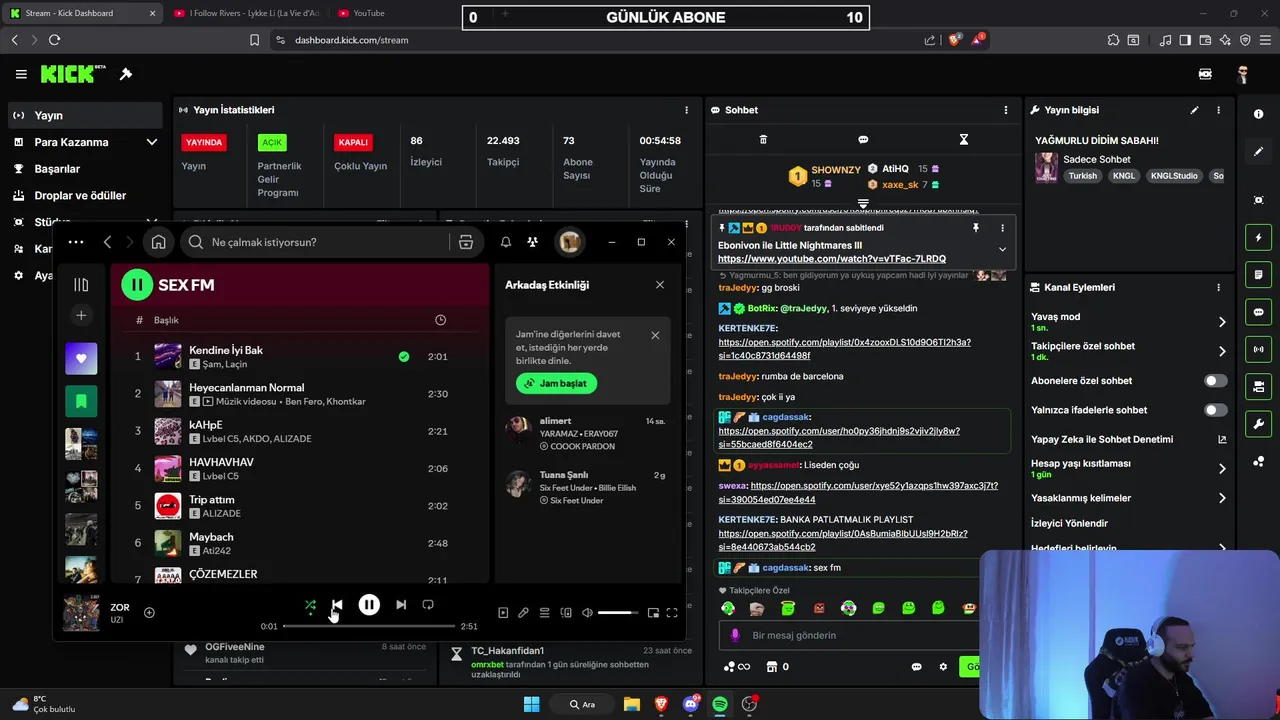Image resolution: width=1280 pixels, height=720 pixels.
Task: Close Arkadaş Etkinliği panel
Action: tap(660, 285)
